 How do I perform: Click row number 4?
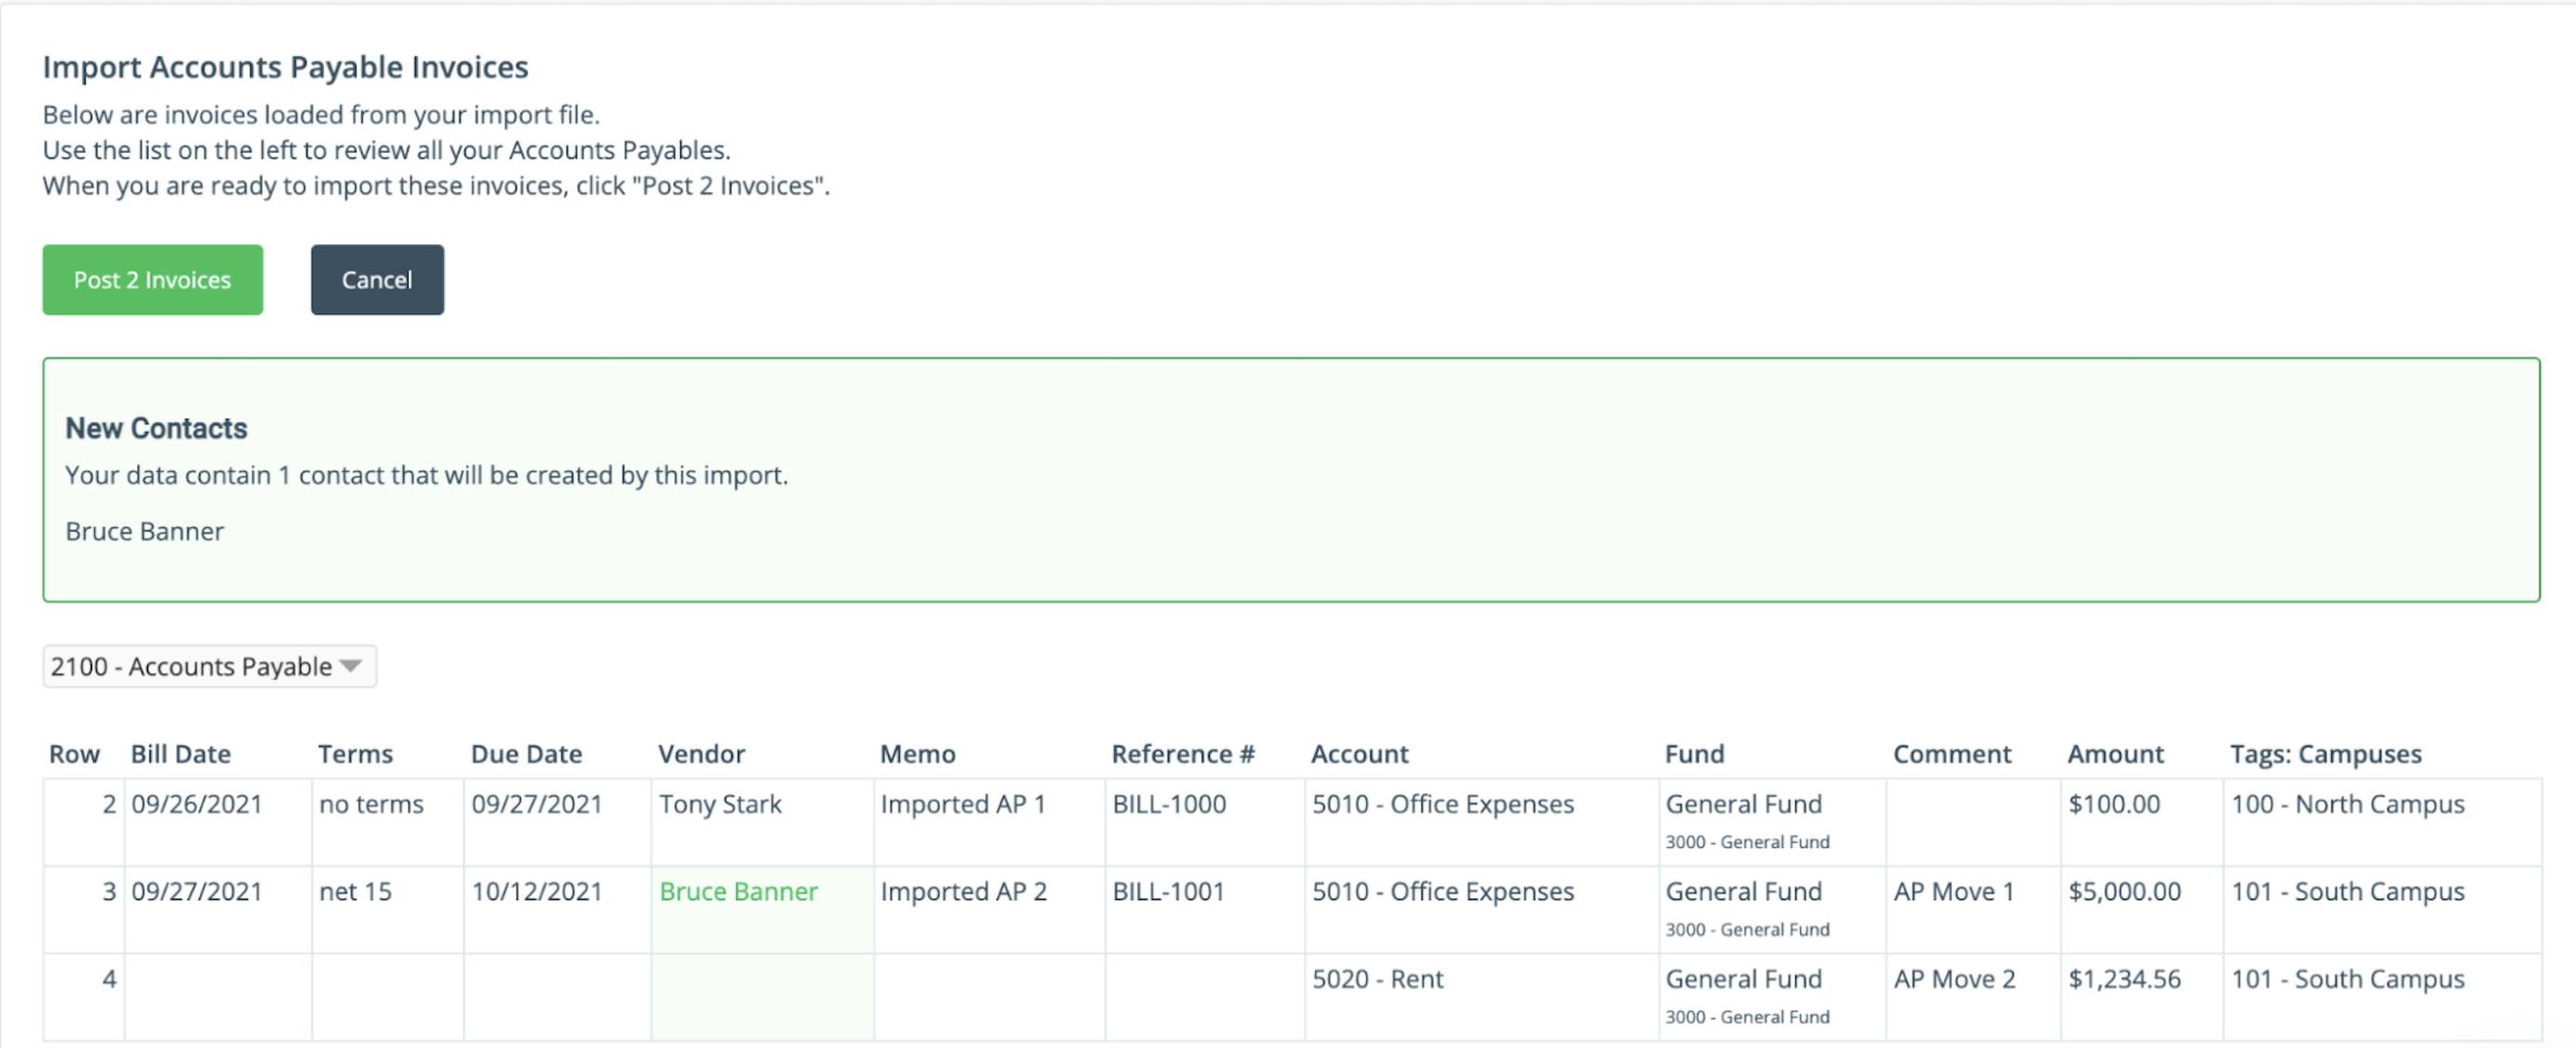click(109, 979)
